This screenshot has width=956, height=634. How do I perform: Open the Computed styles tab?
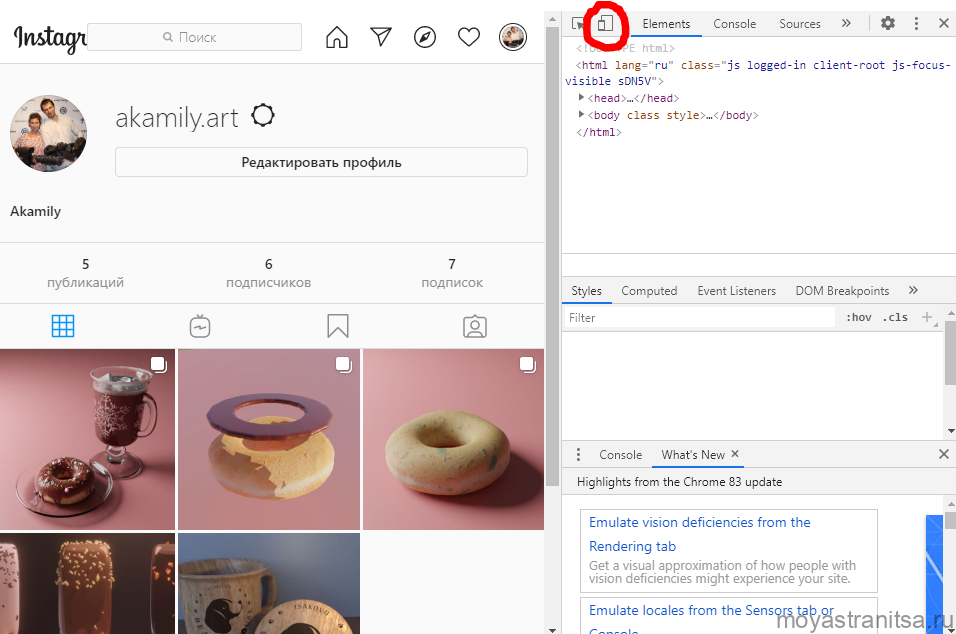click(649, 291)
